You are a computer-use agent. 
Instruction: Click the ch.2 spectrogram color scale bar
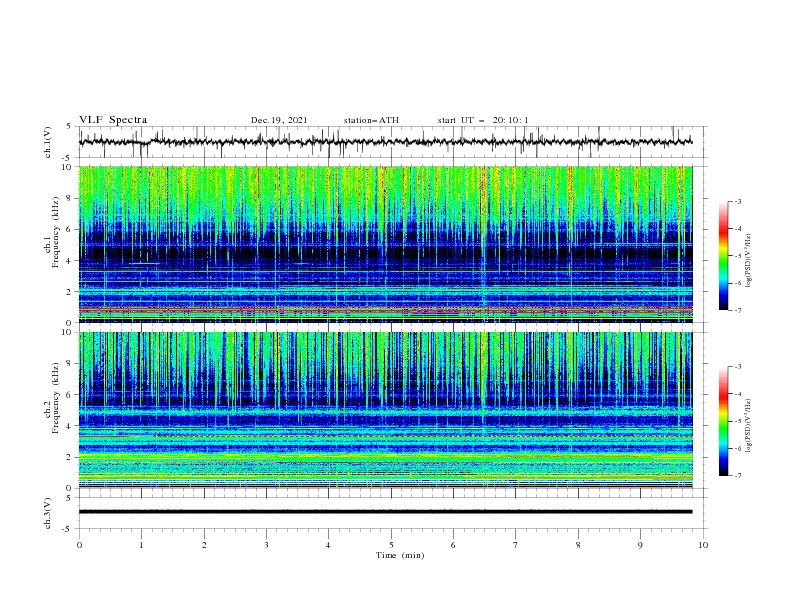tap(724, 421)
